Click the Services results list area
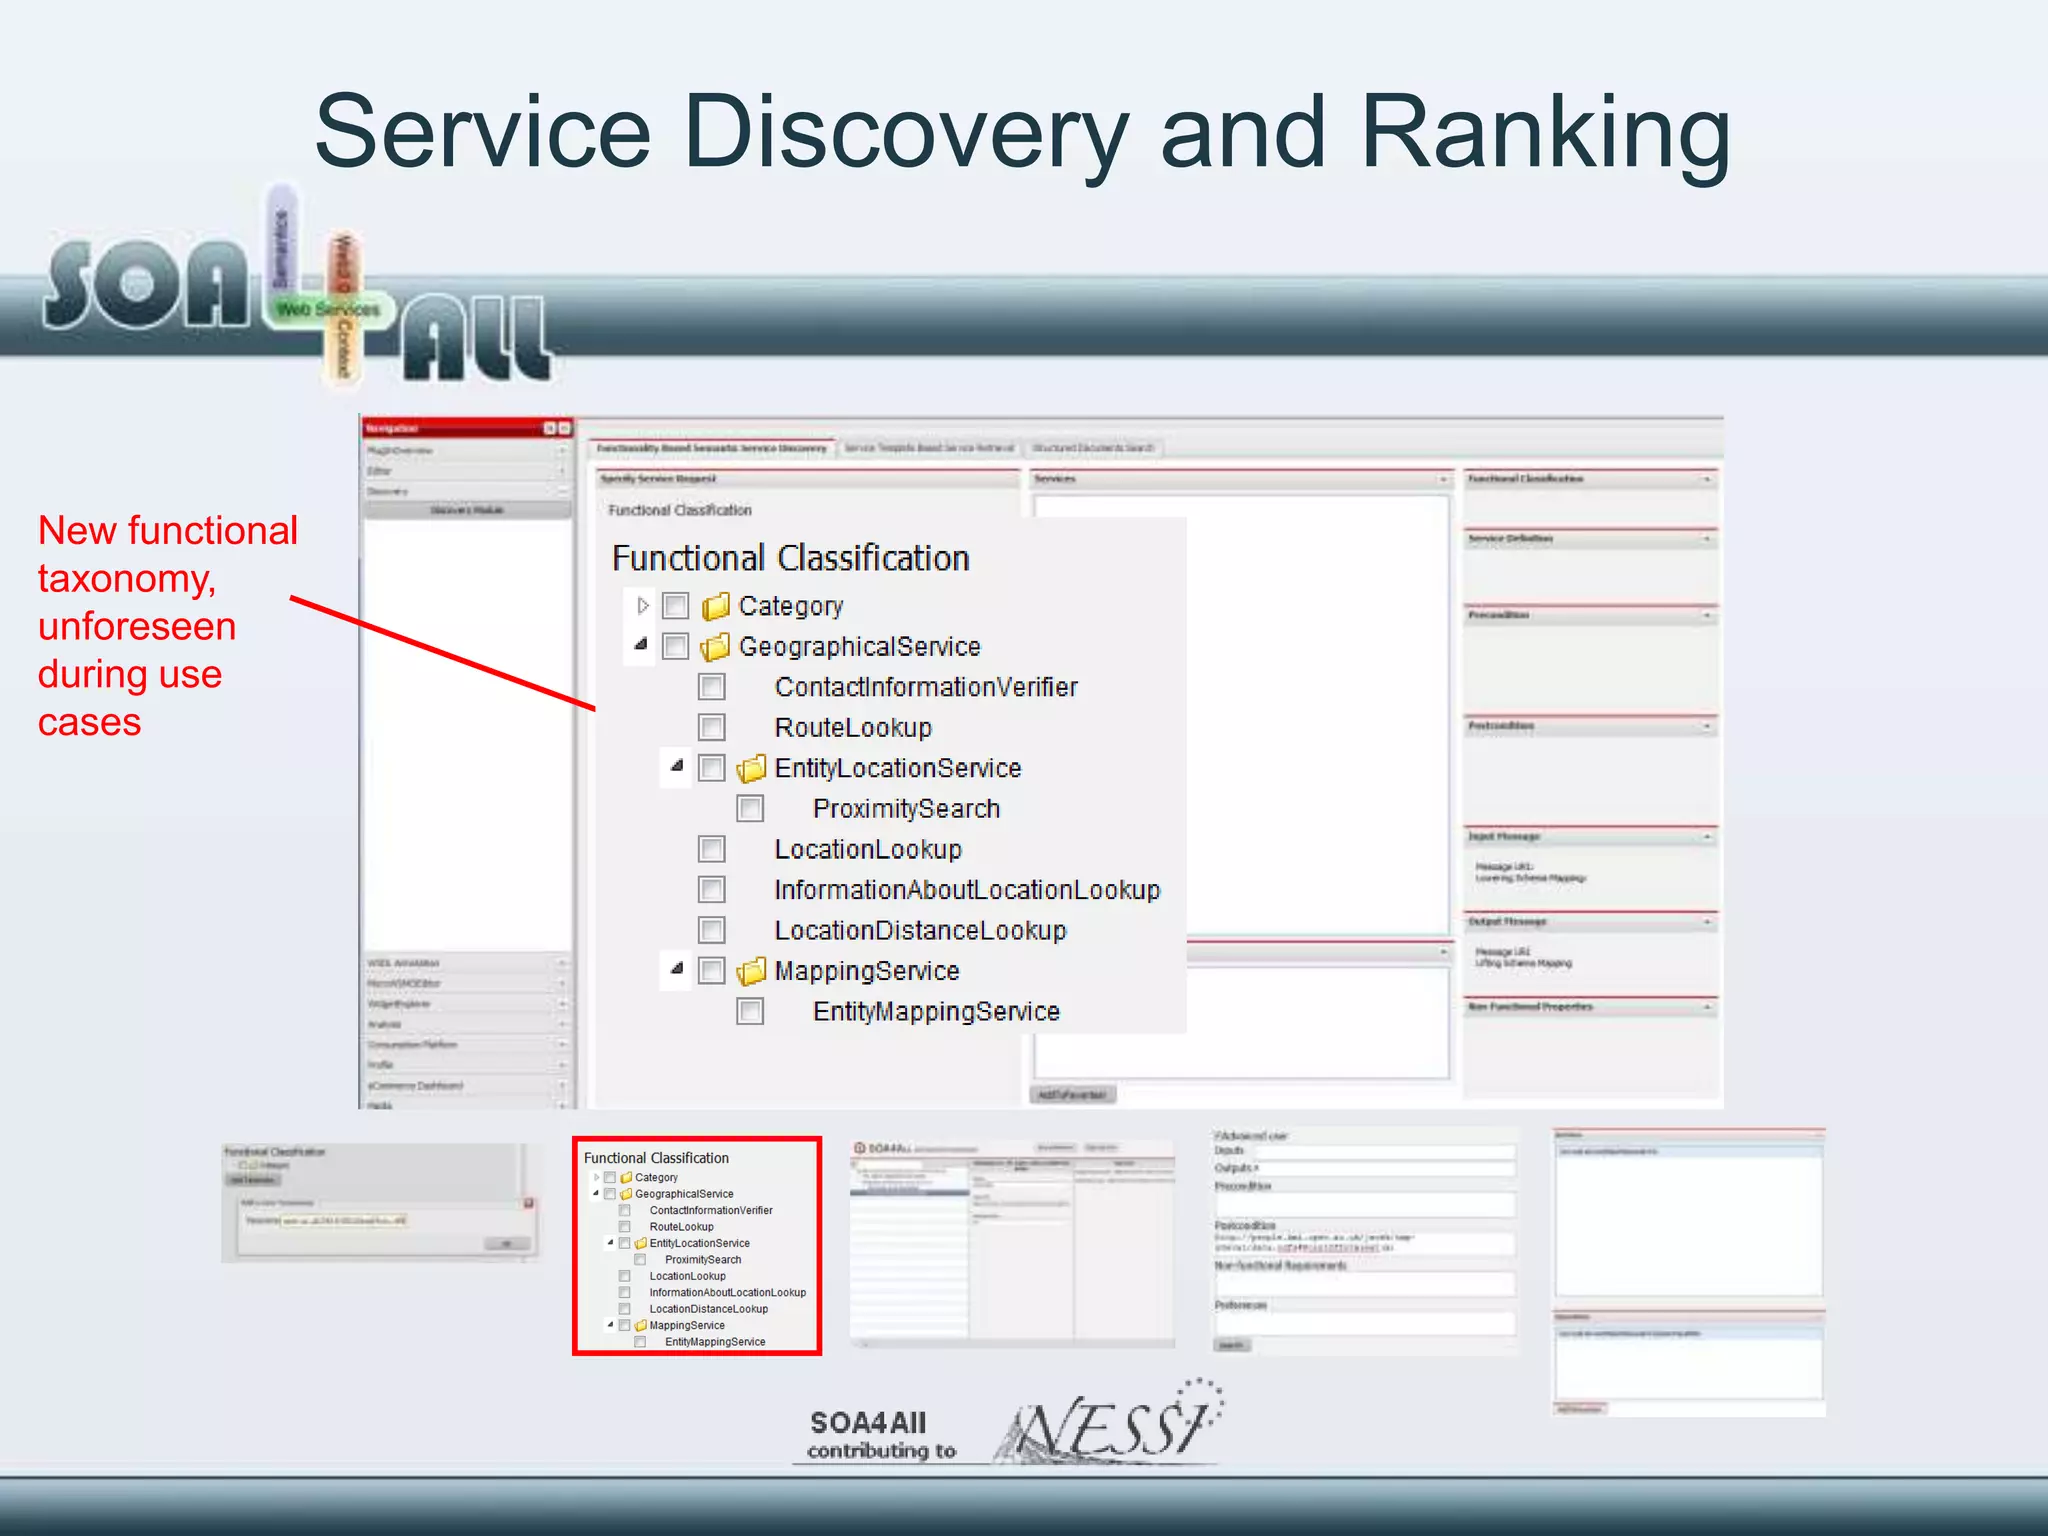The width and height of the screenshot is (2048, 1536). click(x=1241, y=715)
